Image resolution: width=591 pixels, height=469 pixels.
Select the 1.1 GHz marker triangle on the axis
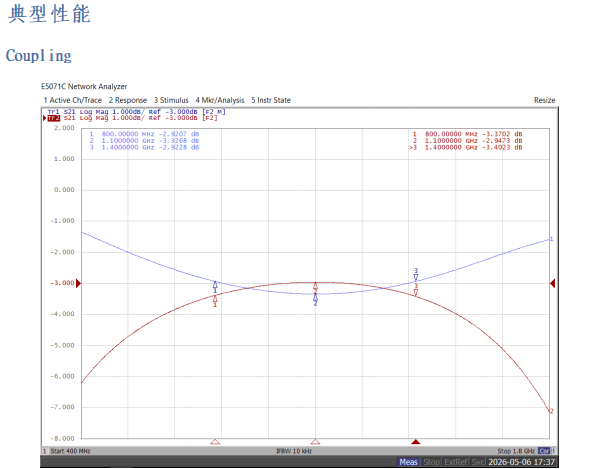tap(315, 441)
